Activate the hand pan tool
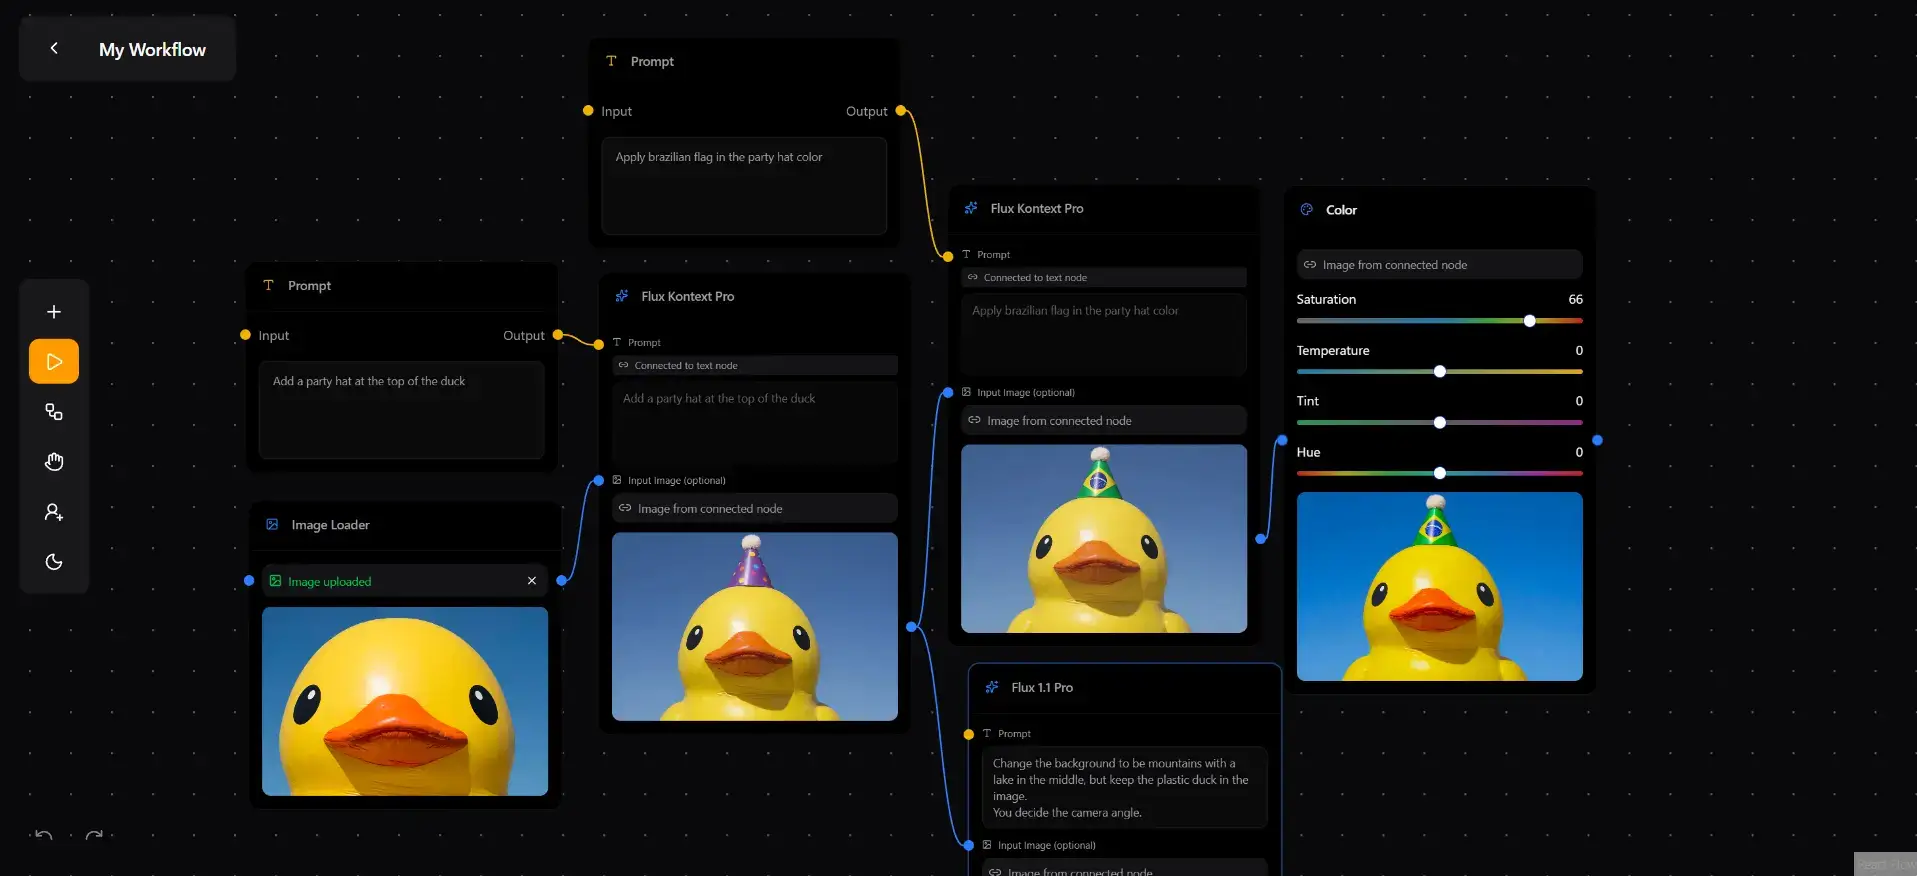 click(54, 462)
